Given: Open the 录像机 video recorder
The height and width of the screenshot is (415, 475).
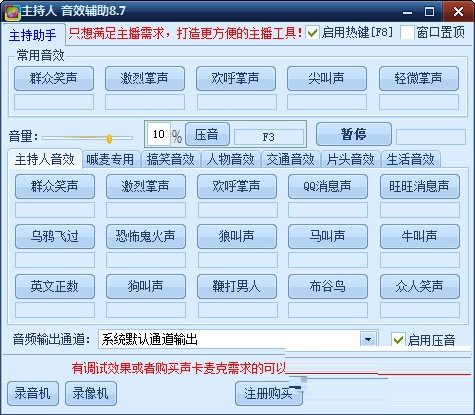Looking at the screenshot, I should [x=91, y=393].
